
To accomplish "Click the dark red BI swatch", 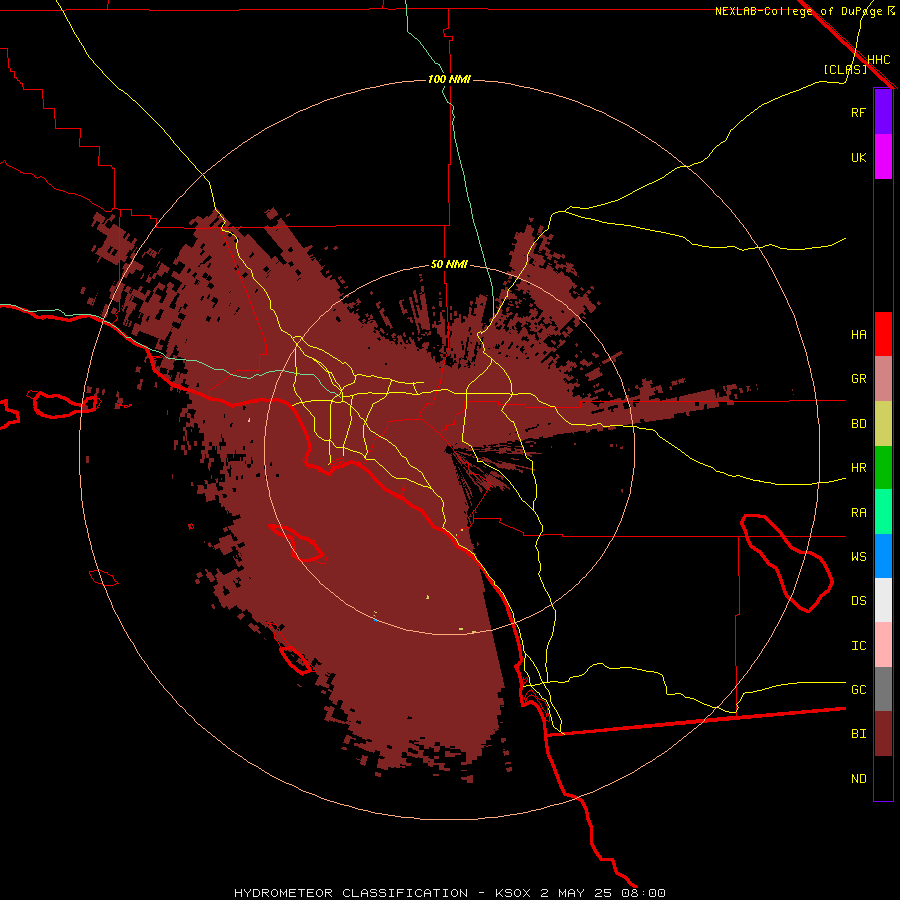I will coord(883,734).
